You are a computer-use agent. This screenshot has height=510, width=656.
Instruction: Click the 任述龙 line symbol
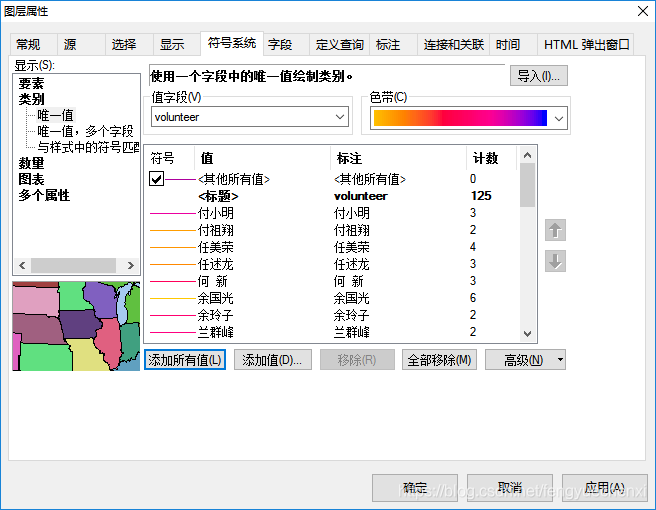[173, 264]
